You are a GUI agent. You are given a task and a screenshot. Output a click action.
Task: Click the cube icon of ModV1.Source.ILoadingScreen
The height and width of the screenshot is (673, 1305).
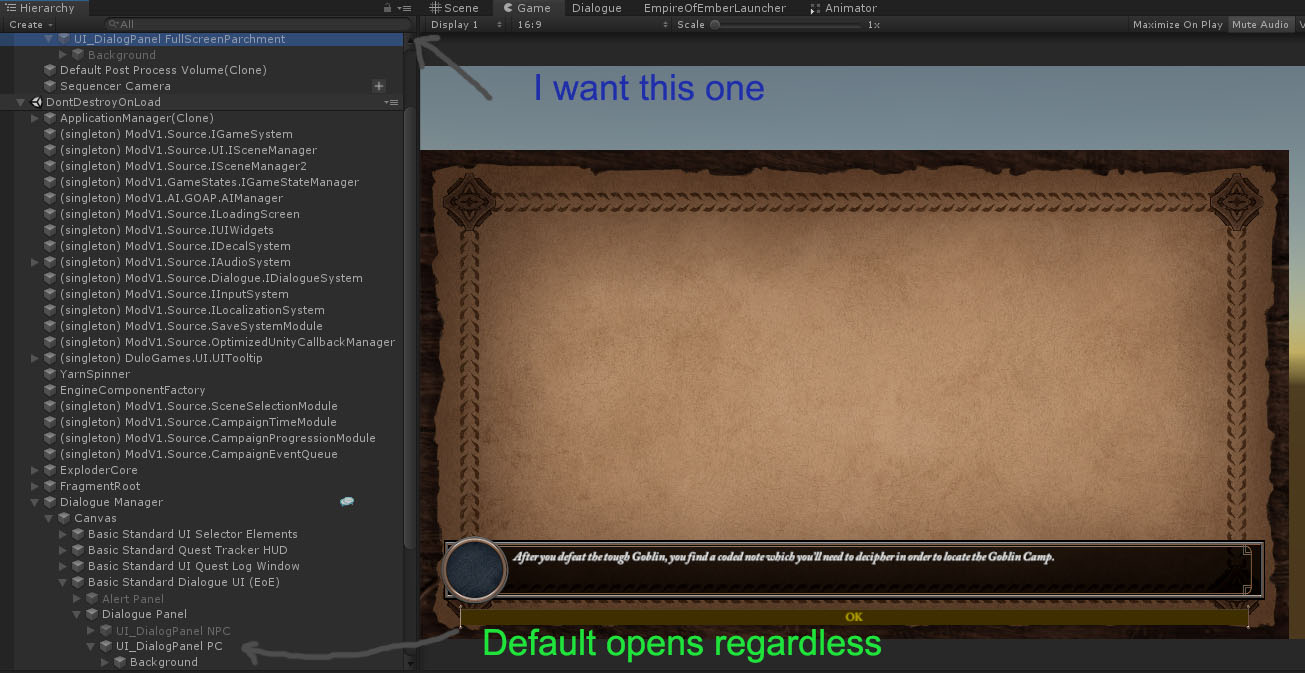50,214
